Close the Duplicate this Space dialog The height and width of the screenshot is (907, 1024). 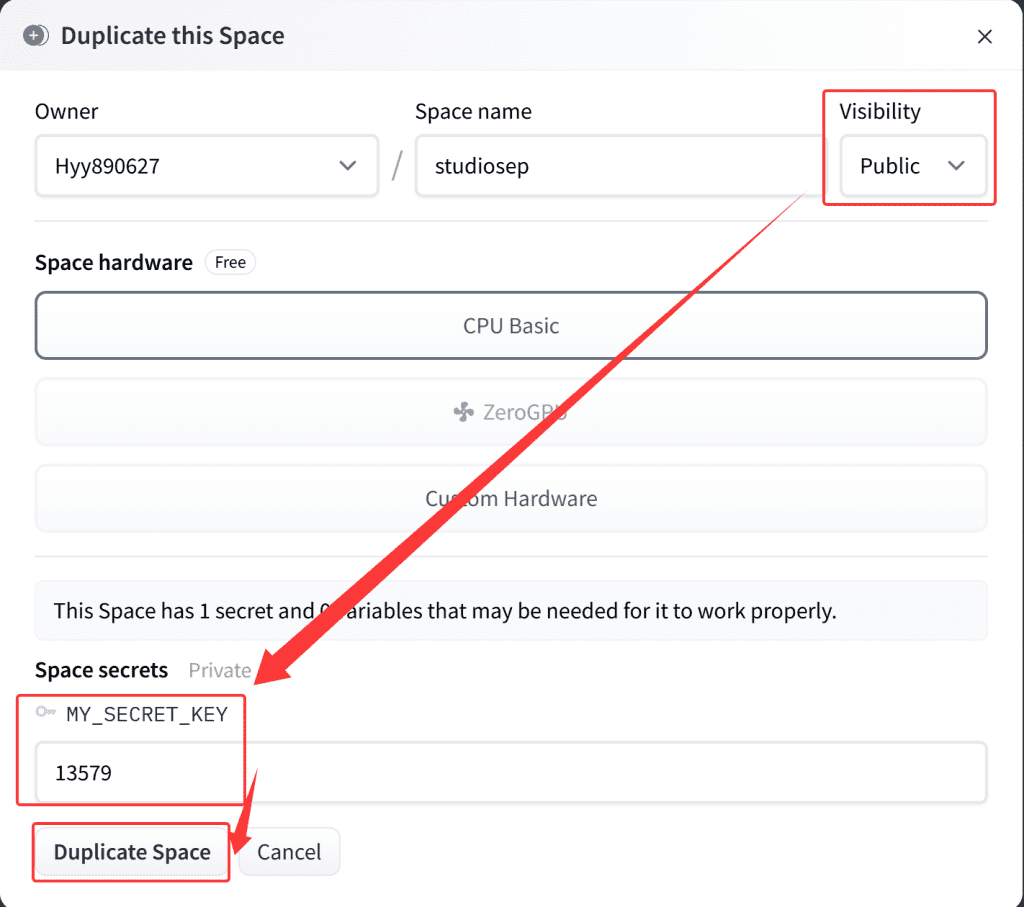point(984,37)
